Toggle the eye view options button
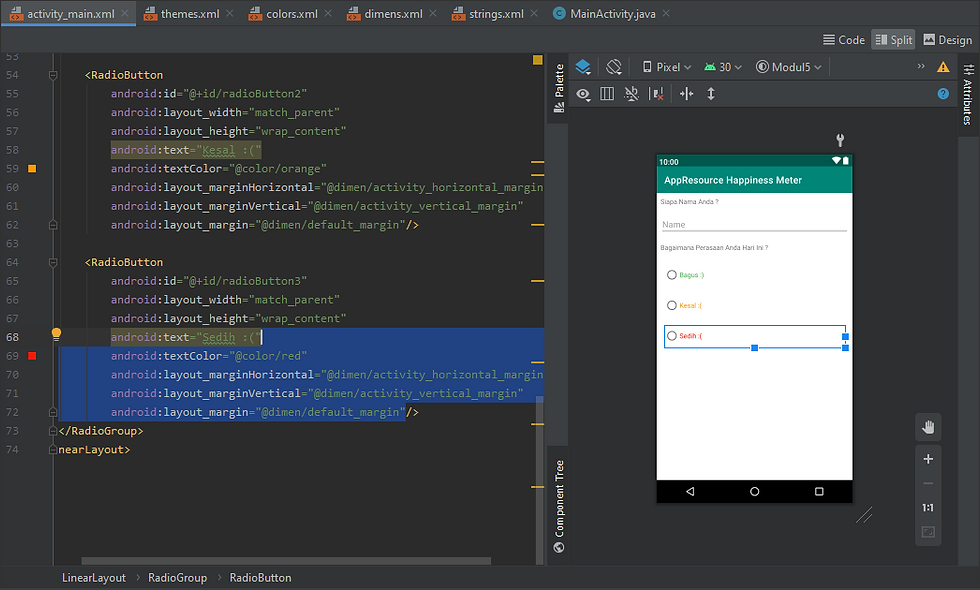Viewport: 980px width, 590px height. [x=583, y=94]
